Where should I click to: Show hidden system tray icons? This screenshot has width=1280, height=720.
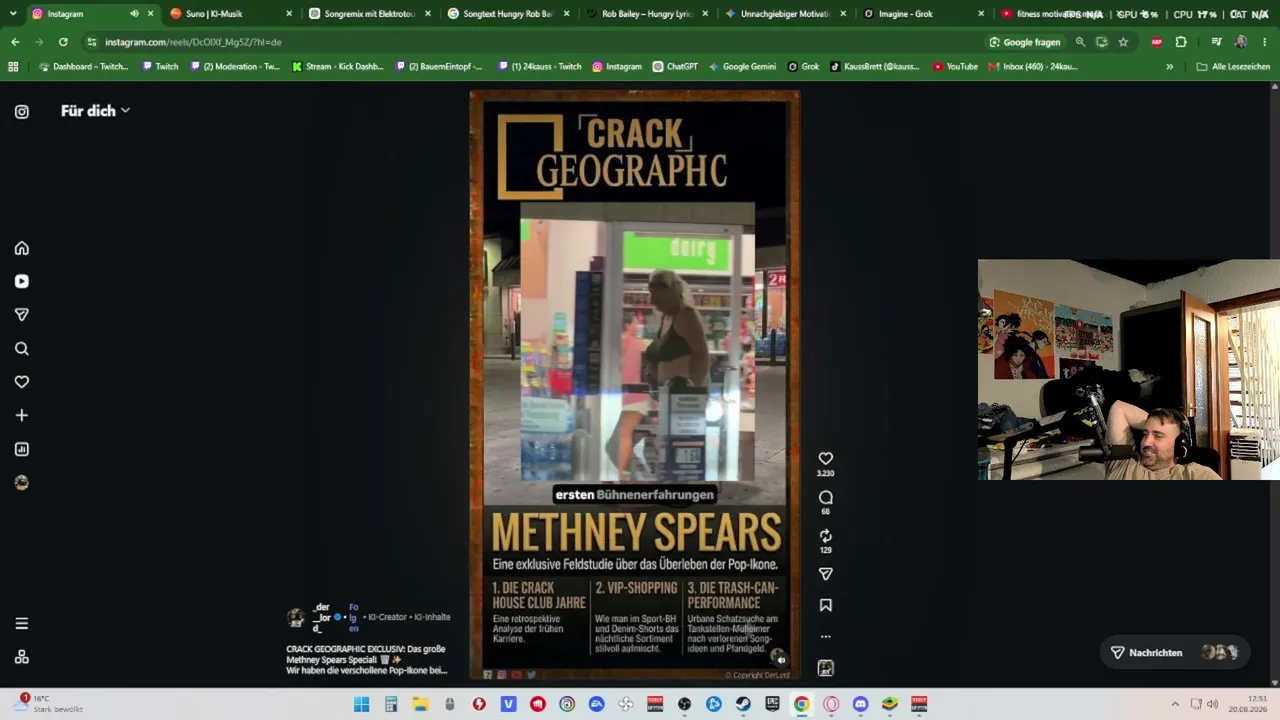(1175, 704)
